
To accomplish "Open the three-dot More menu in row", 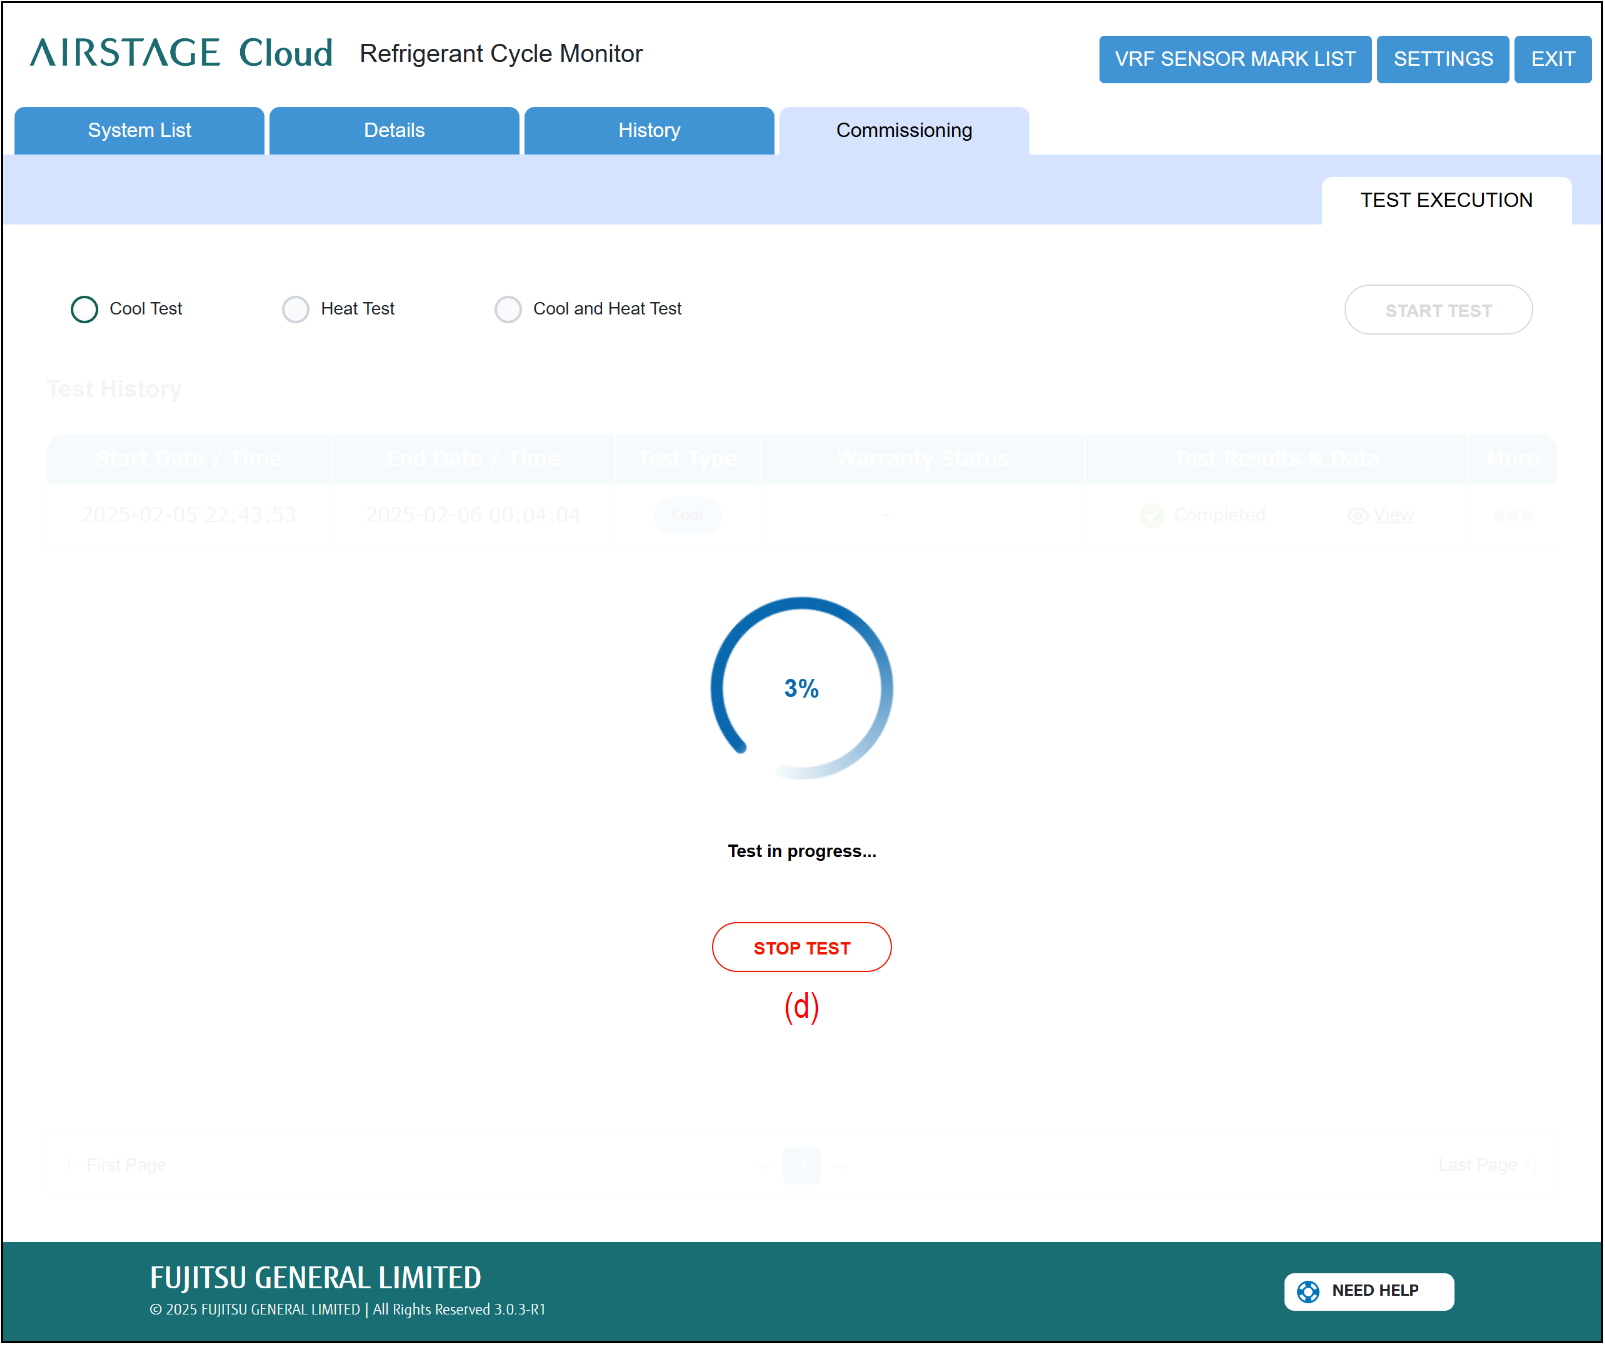I will pos(1512,516).
